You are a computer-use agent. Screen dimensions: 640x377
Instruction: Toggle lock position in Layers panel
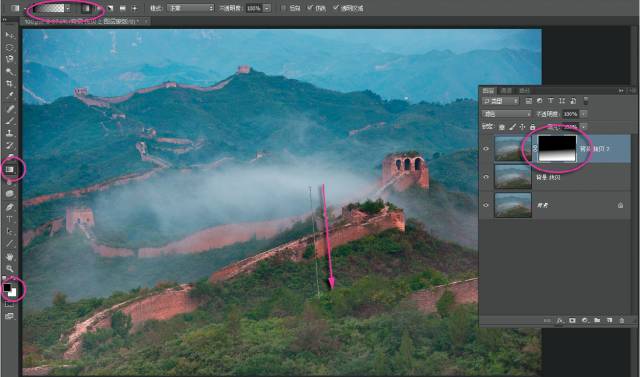click(522, 127)
